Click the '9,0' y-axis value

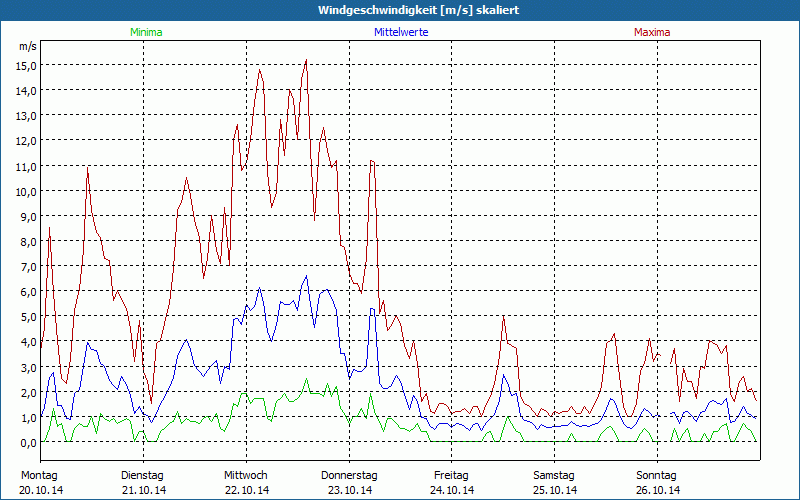tap(30, 216)
